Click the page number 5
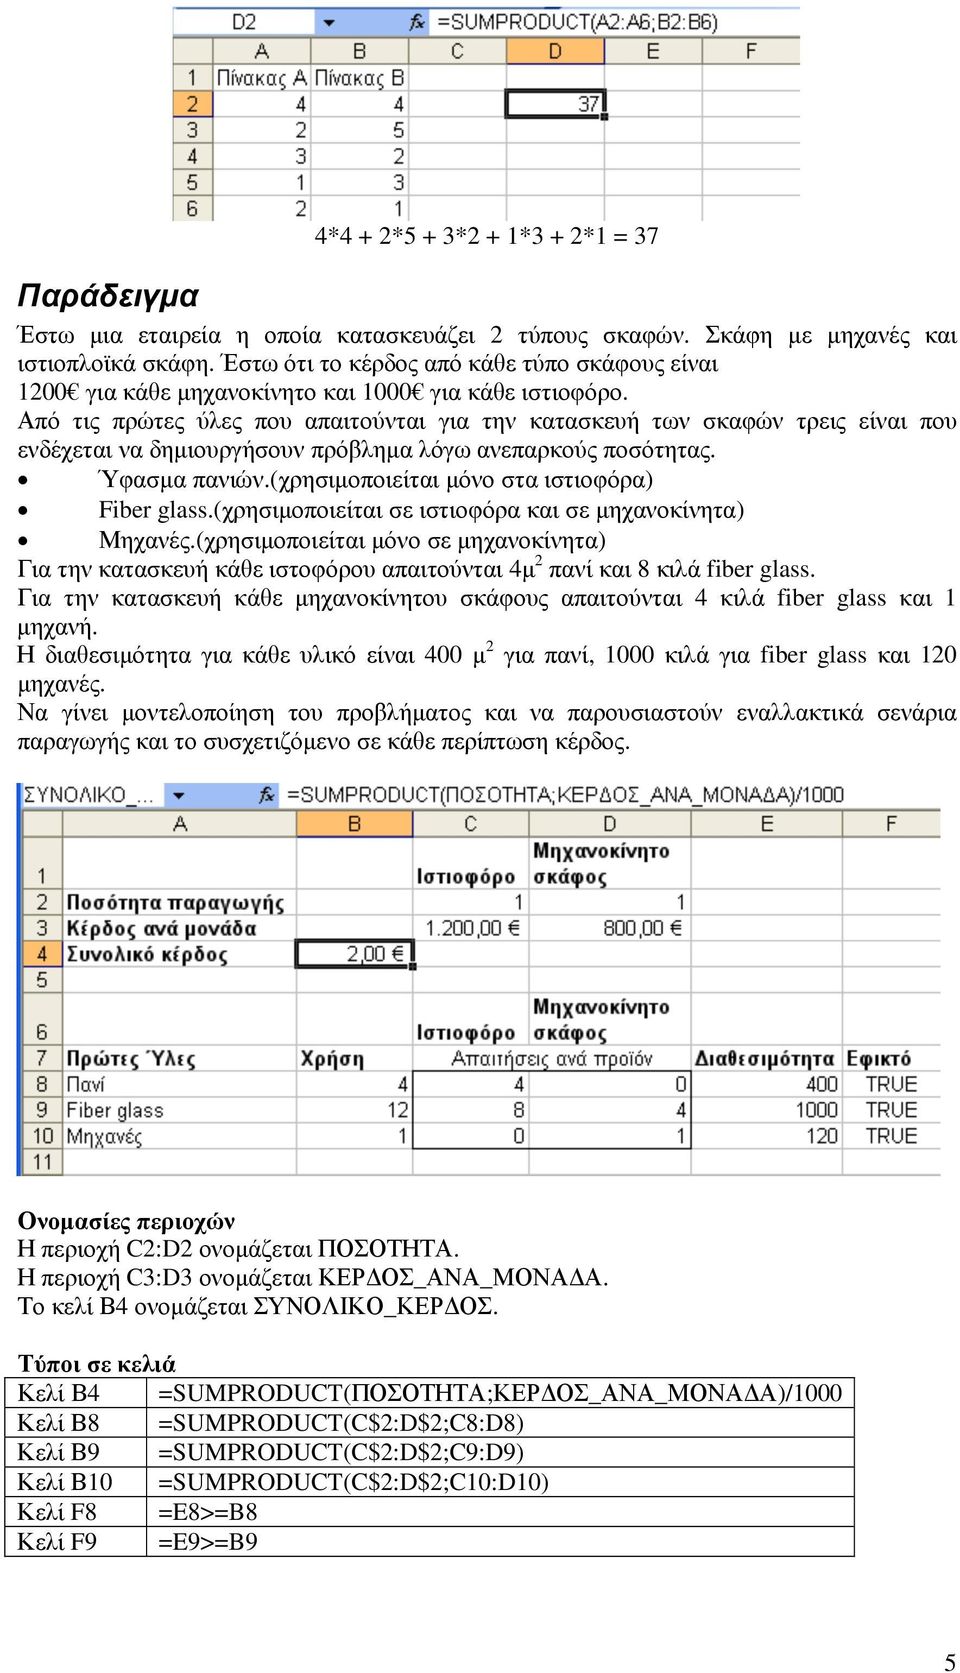This screenshot has height=1673, width=960. [950, 1662]
